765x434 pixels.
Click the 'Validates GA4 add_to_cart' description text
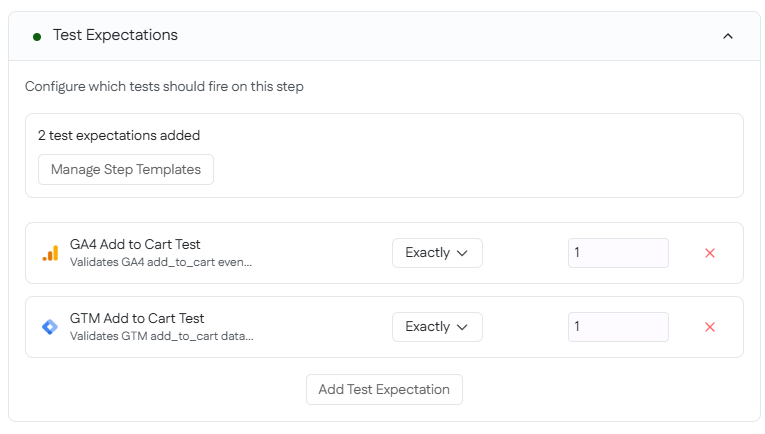tap(161, 262)
